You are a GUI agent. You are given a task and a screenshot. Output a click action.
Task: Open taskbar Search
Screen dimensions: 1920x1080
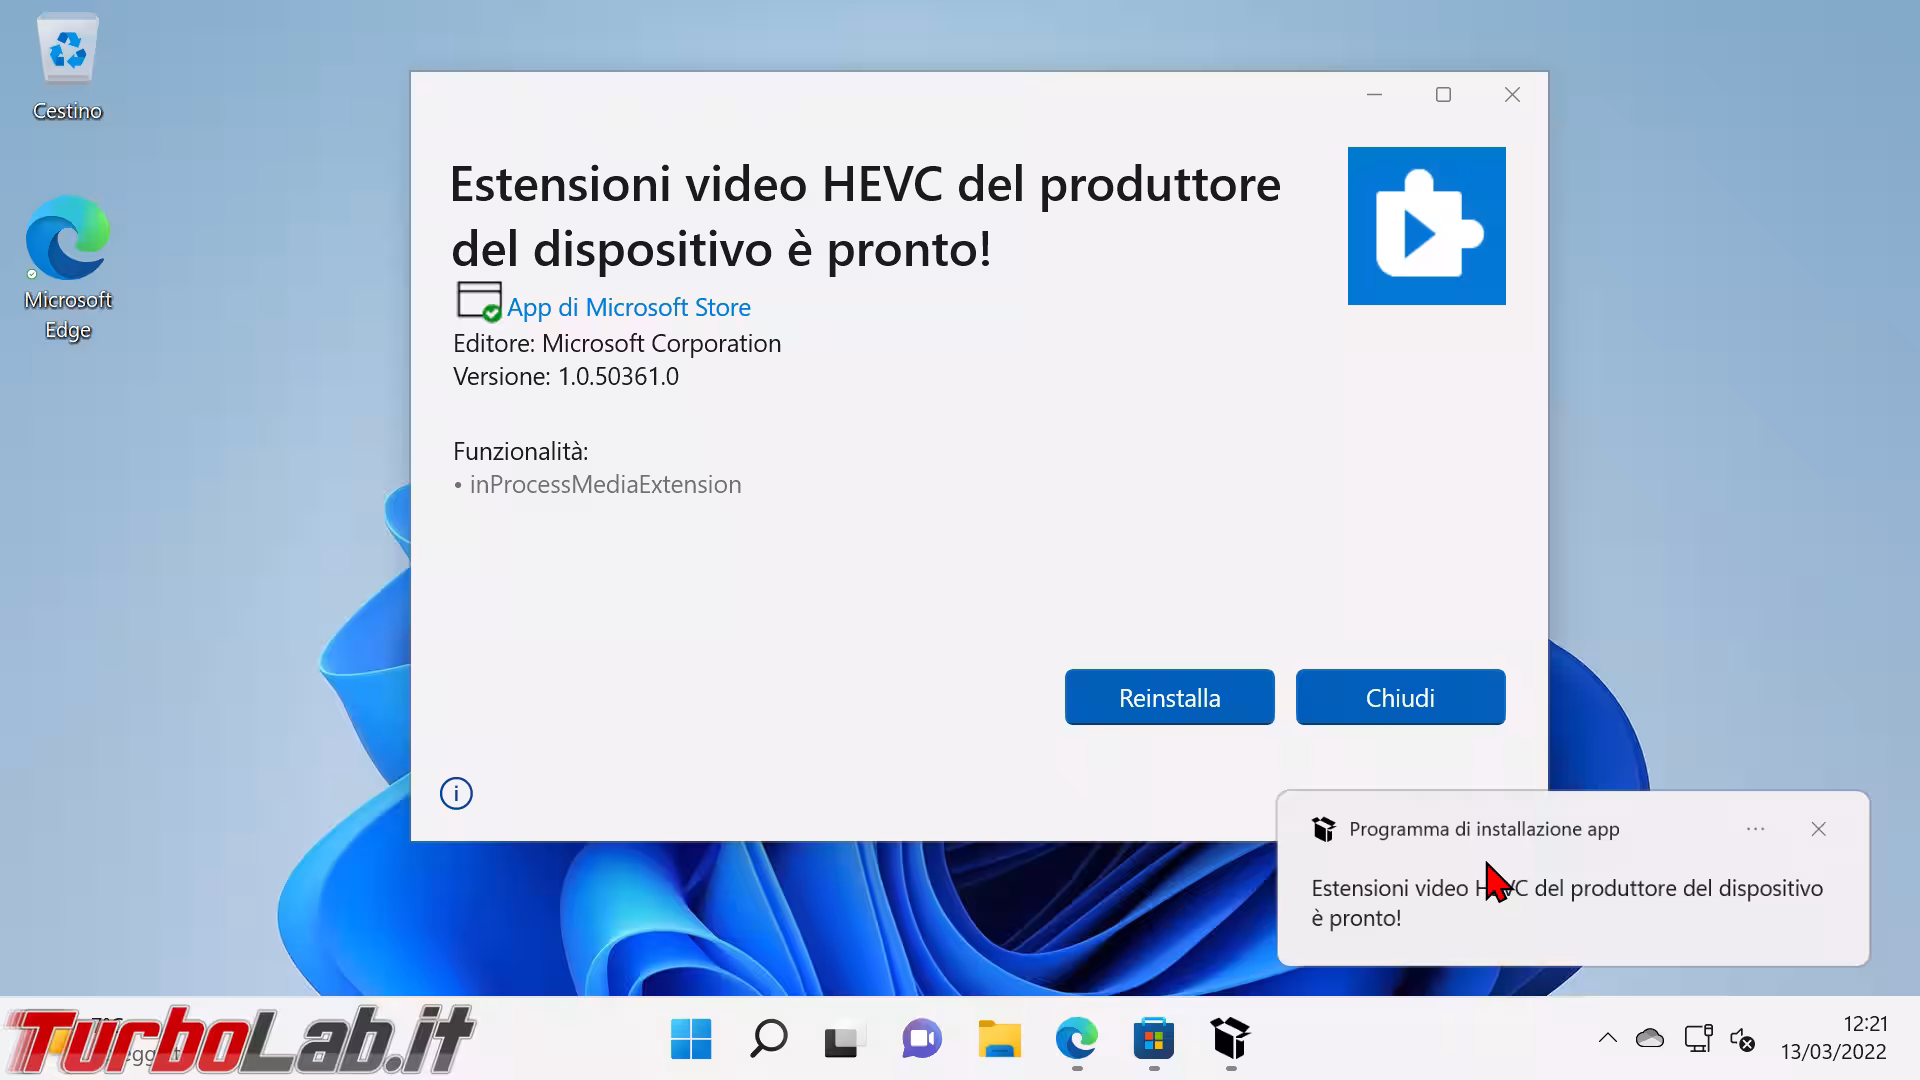tap(768, 1039)
